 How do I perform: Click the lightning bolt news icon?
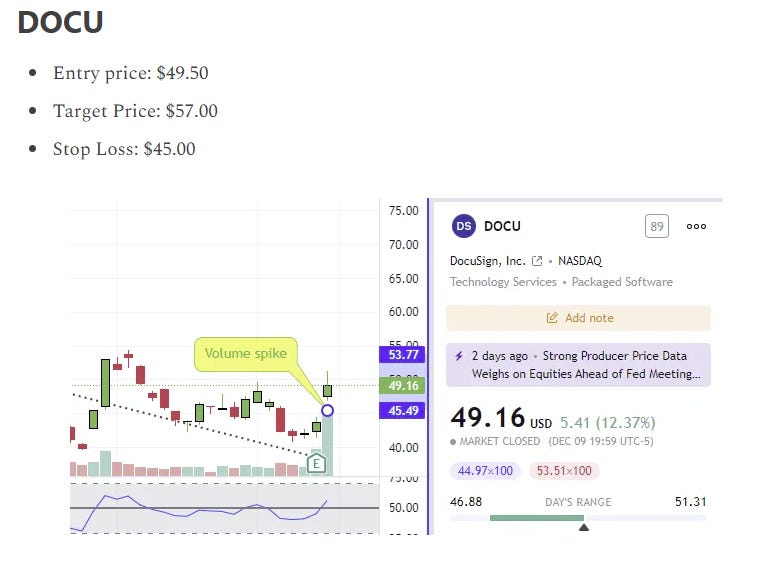point(459,356)
